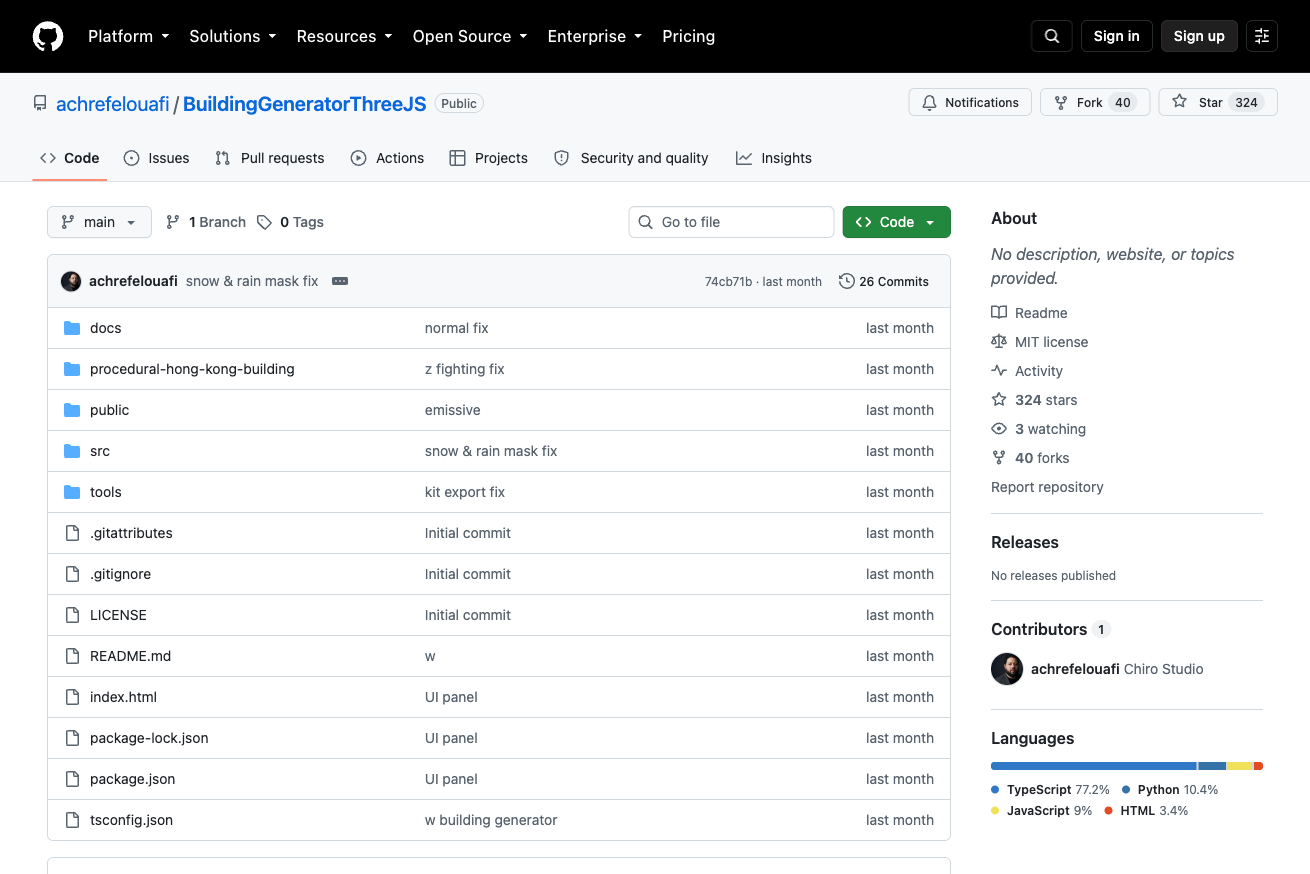Click the watching eye icon
The image size is (1310, 874).
point(999,429)
